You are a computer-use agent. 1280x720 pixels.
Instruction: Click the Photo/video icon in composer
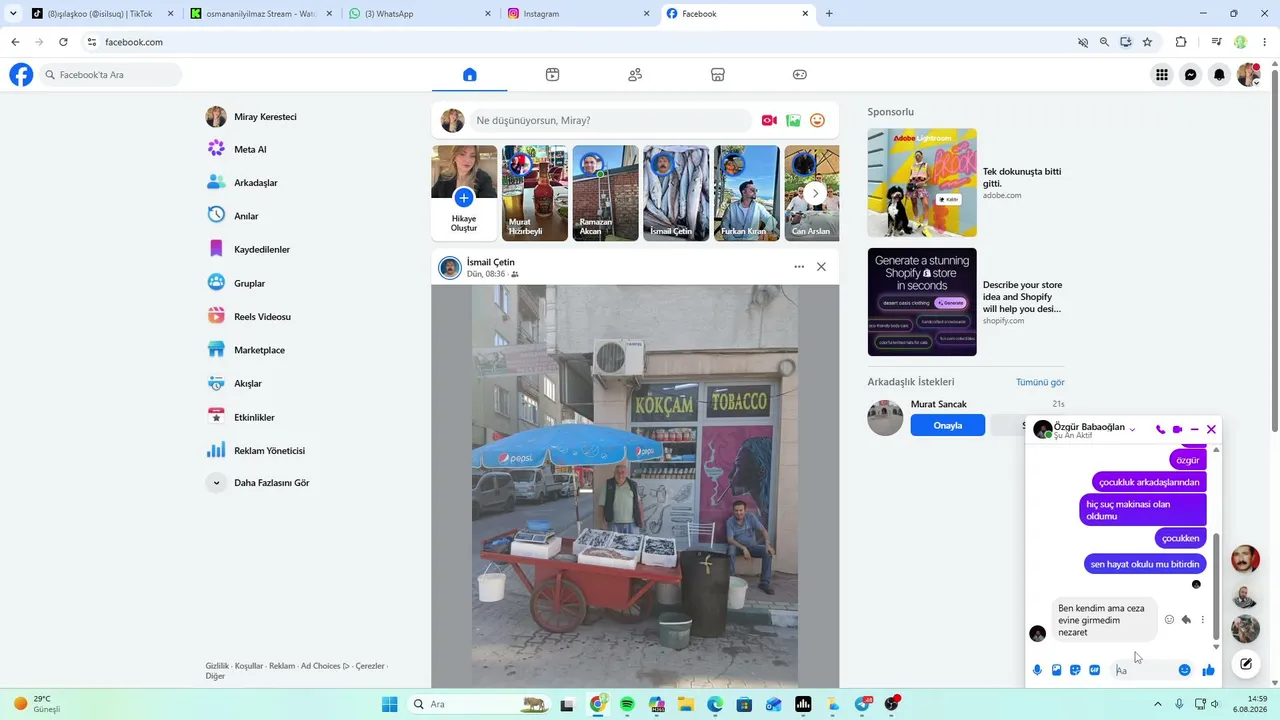pos(793,121)
